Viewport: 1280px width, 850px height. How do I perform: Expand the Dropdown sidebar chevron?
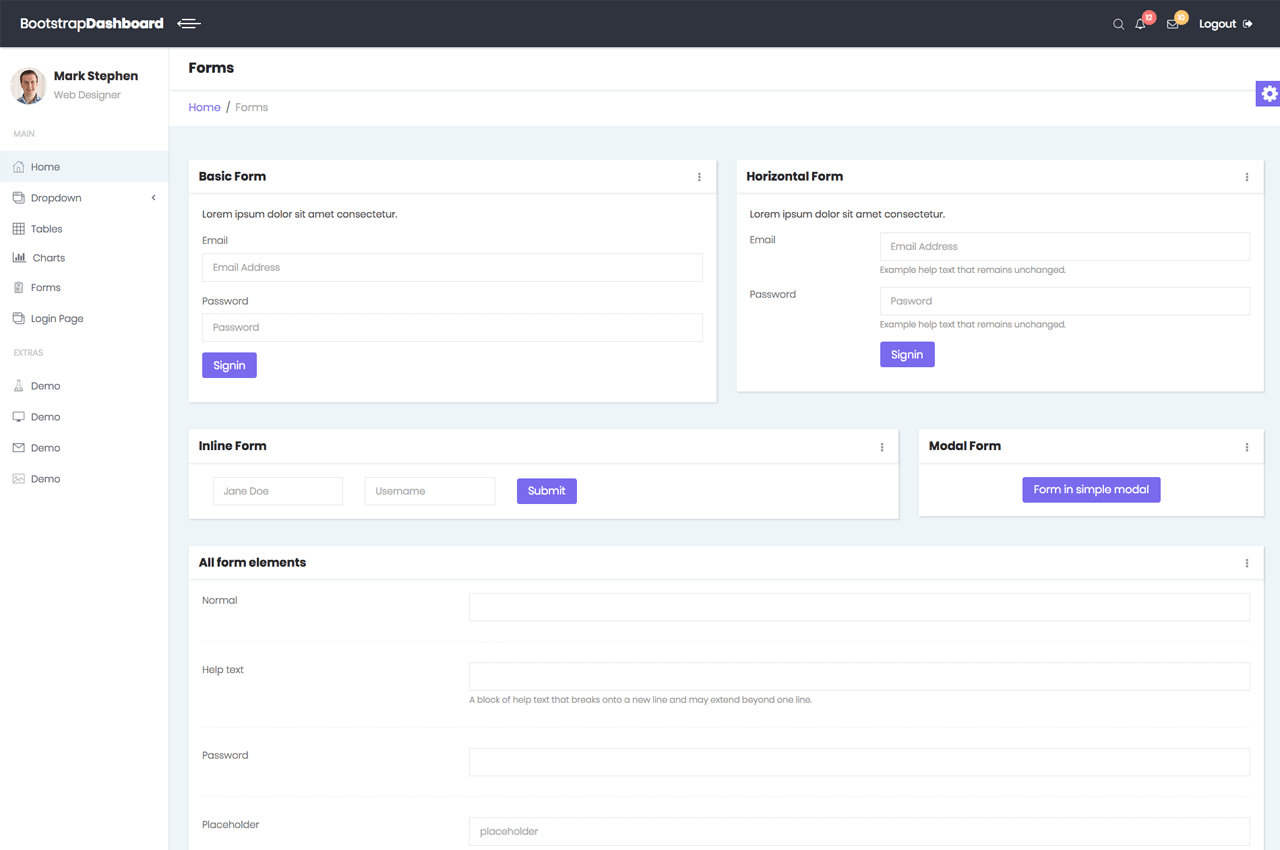coord(154,198)
